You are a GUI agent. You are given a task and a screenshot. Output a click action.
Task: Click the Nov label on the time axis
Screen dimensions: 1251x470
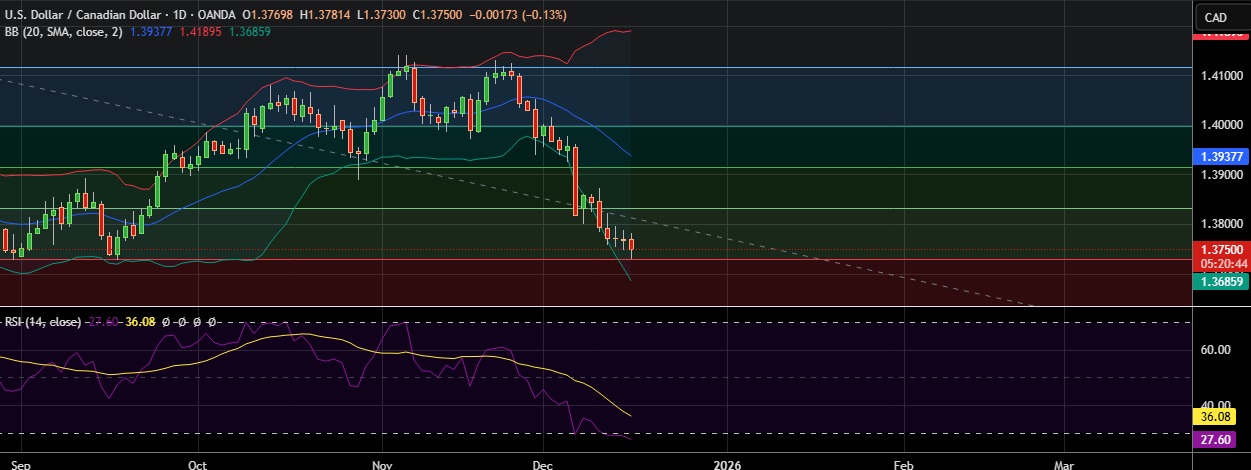tap(381, 465)
